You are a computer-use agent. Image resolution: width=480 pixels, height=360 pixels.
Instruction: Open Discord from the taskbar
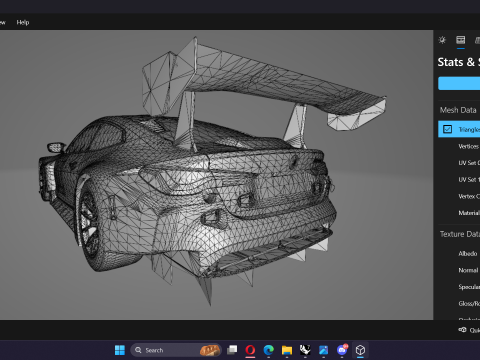click(x=342, y=350)
